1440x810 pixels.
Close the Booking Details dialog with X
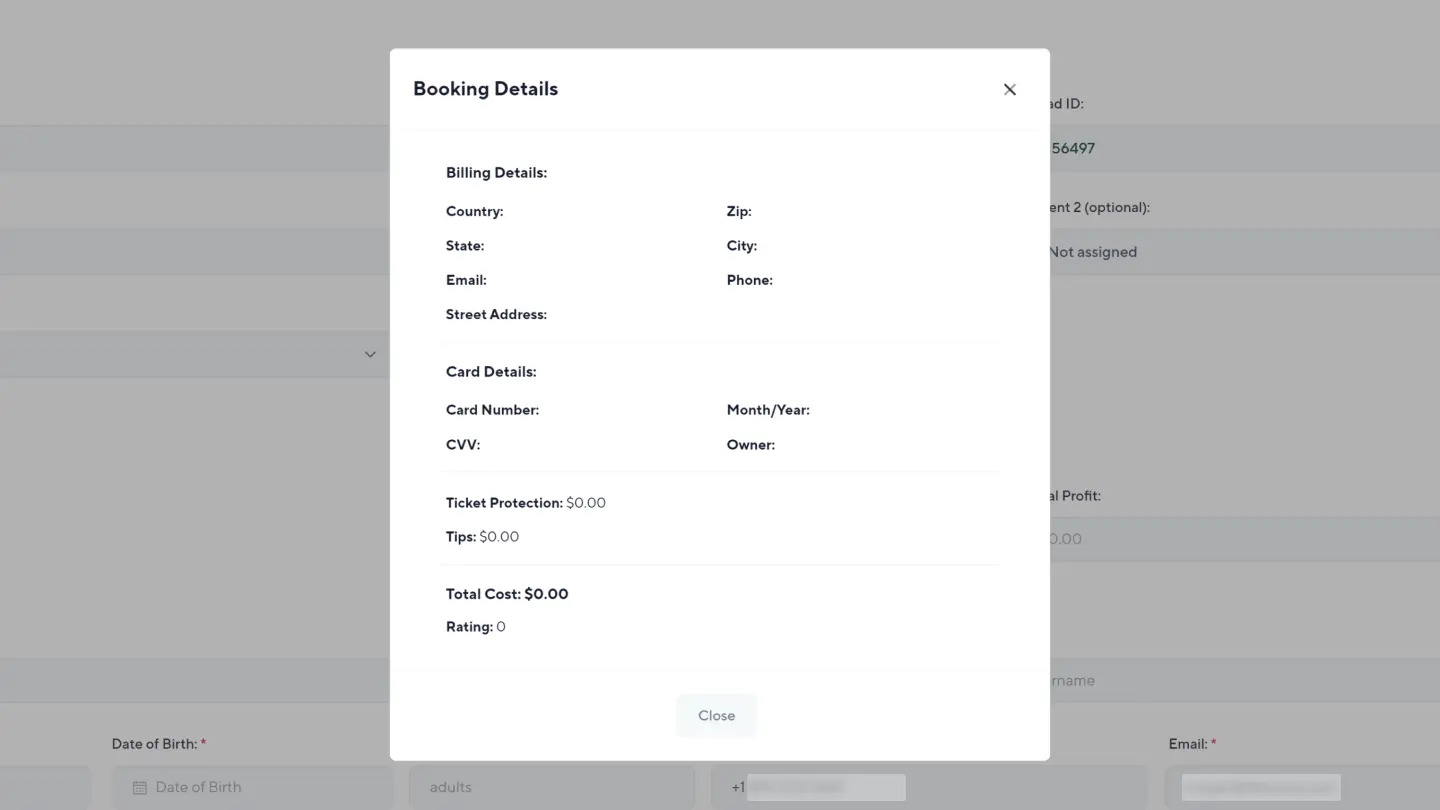1010,90
